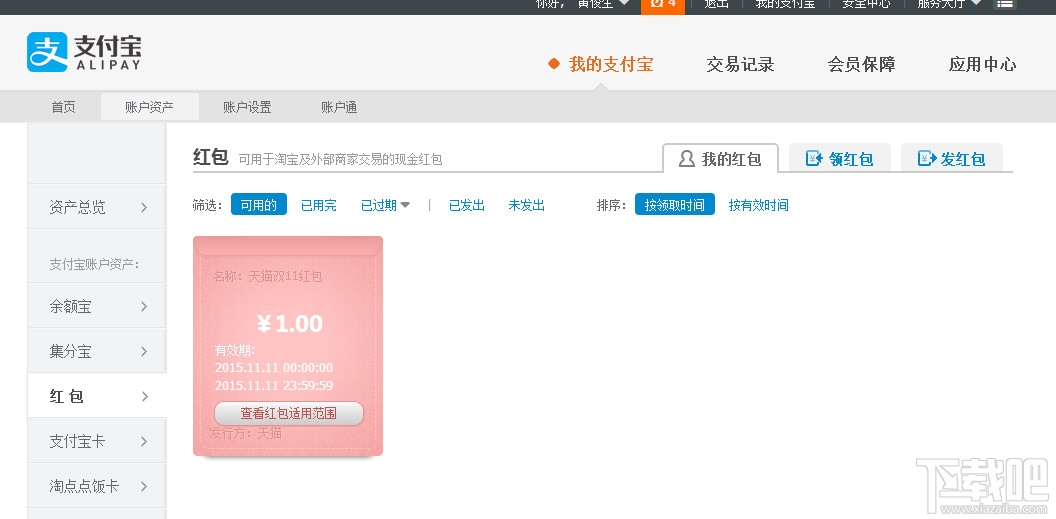Switch to 账户设置 sub-navigation tab
Image resolution: width=1056 pixels, height=519 pixels.
247,107
